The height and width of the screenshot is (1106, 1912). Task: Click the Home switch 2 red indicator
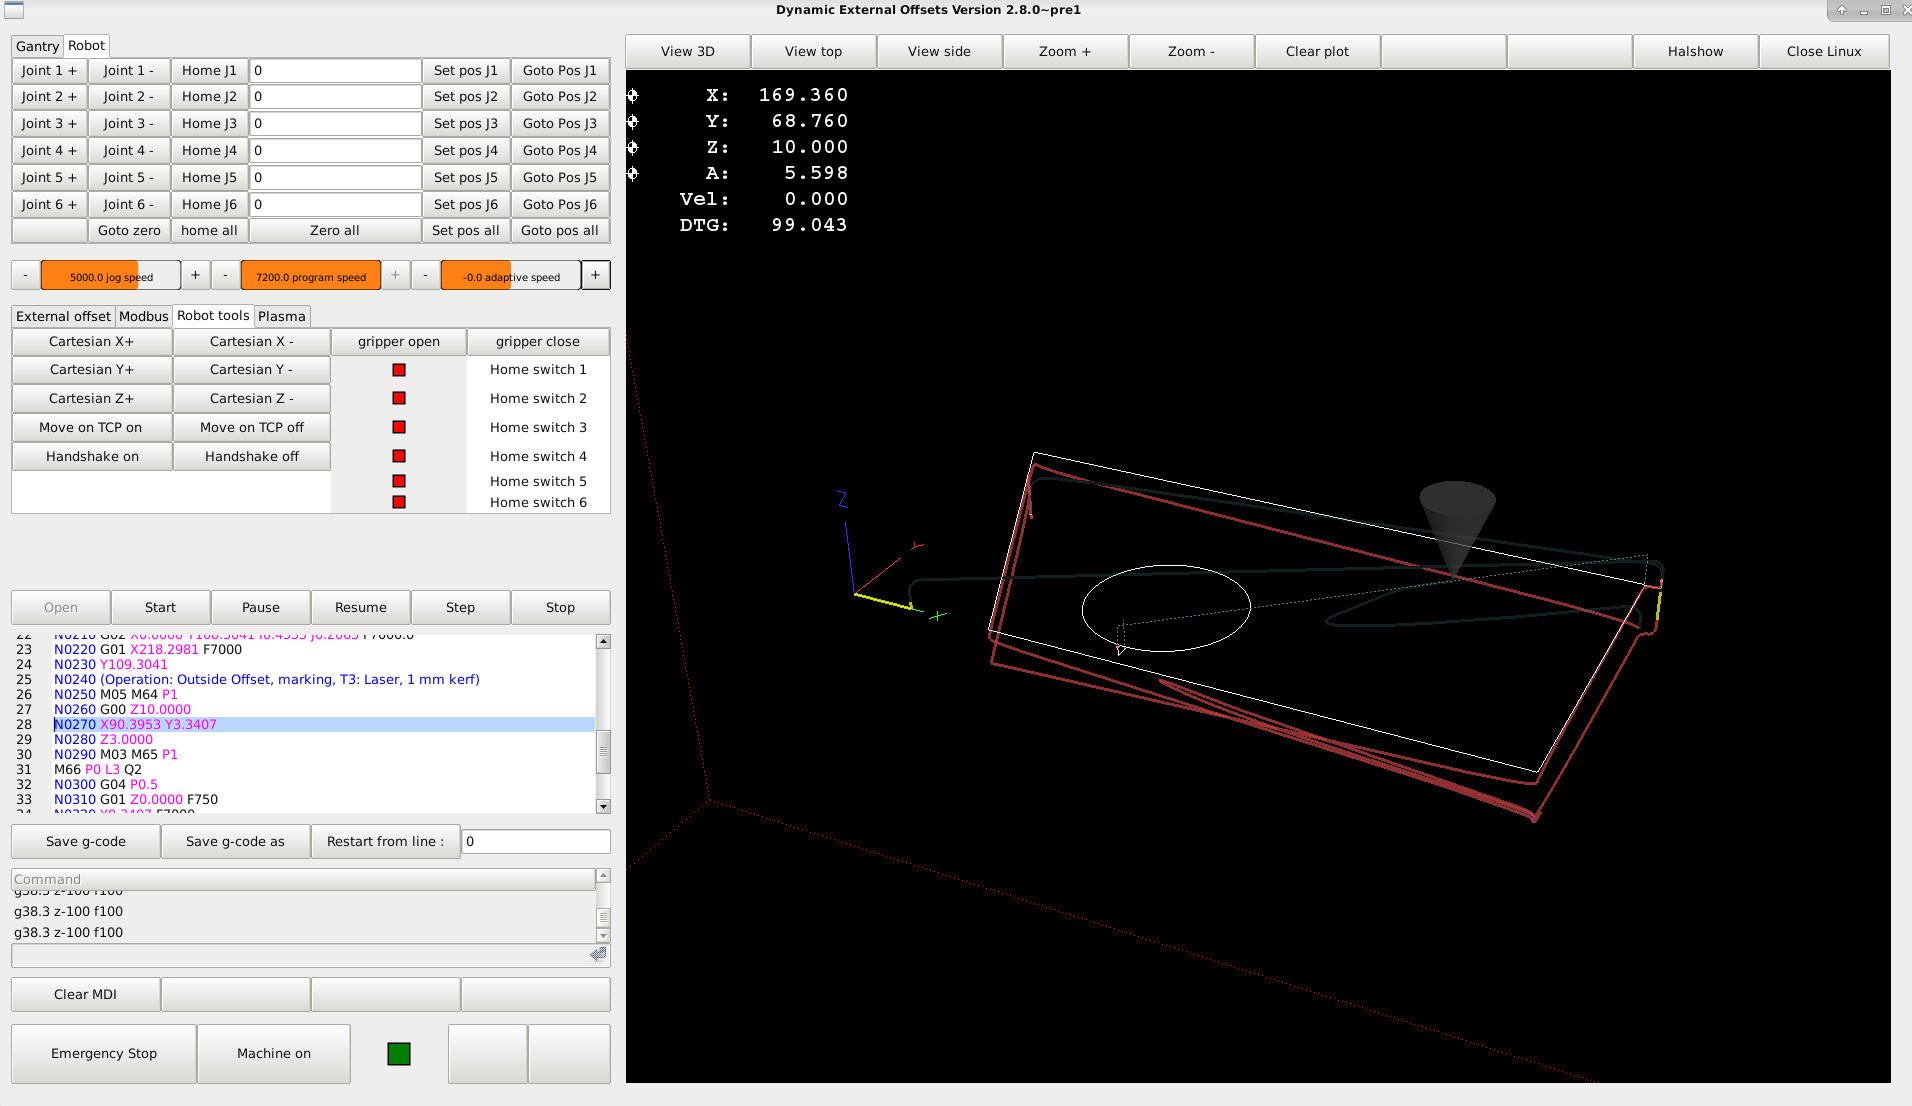click(x=399, y=398)
